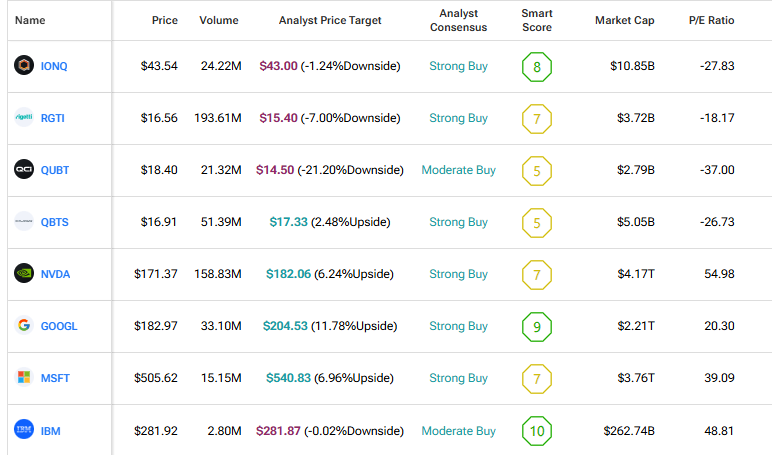Viewport: 772px width, 455px height.
Task: Open the IONQ ticker link
Action: point(54,66)
